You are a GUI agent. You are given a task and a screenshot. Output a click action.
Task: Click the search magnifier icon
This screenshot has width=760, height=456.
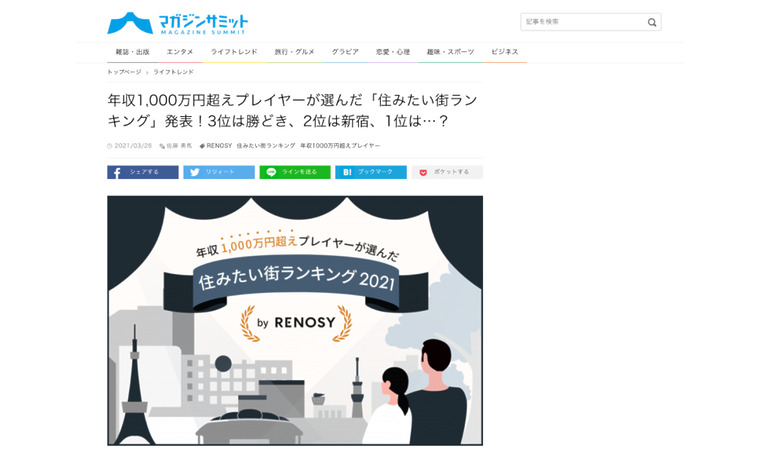[652, 22]
